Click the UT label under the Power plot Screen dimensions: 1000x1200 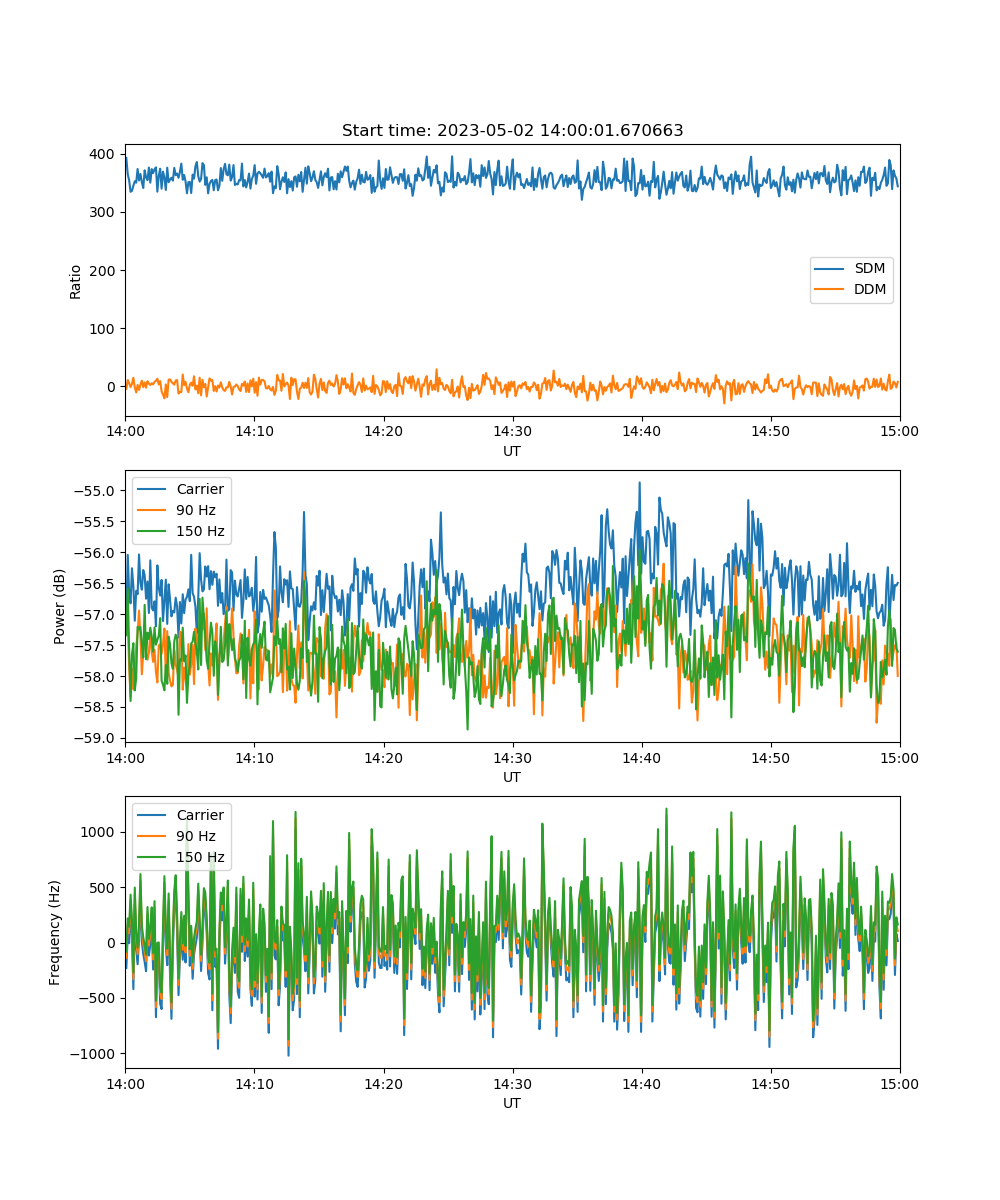coord(512,777)
